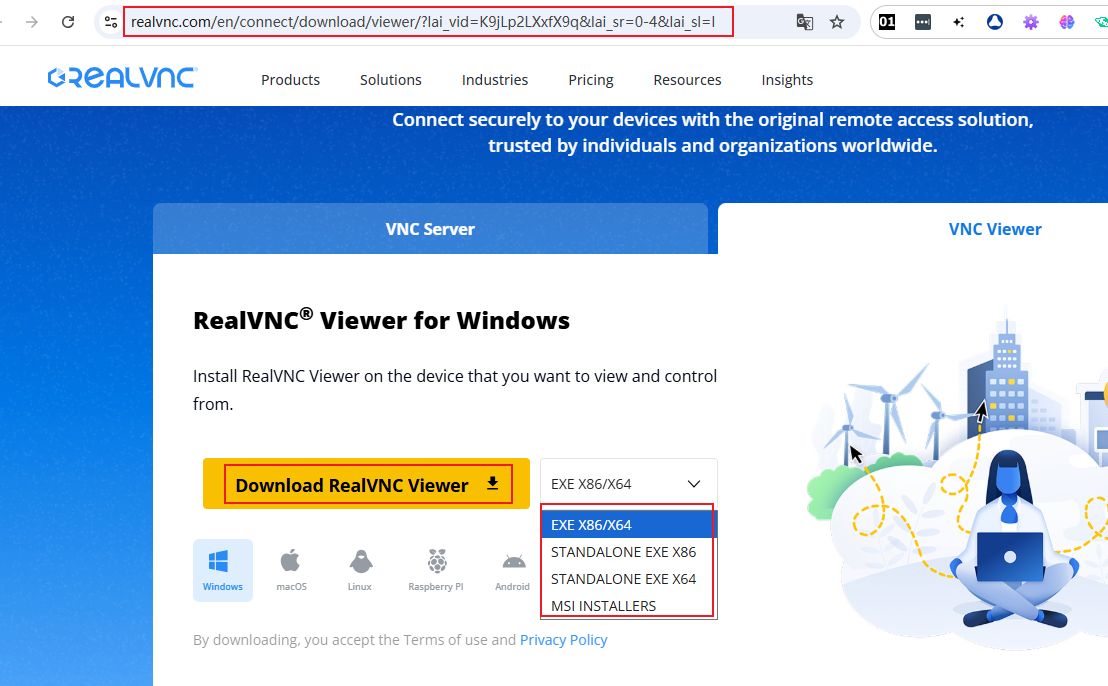Open the blue circle extension icon
Image resolution: width=1108 pixels, height=686 pixels.
click(995, 22)
